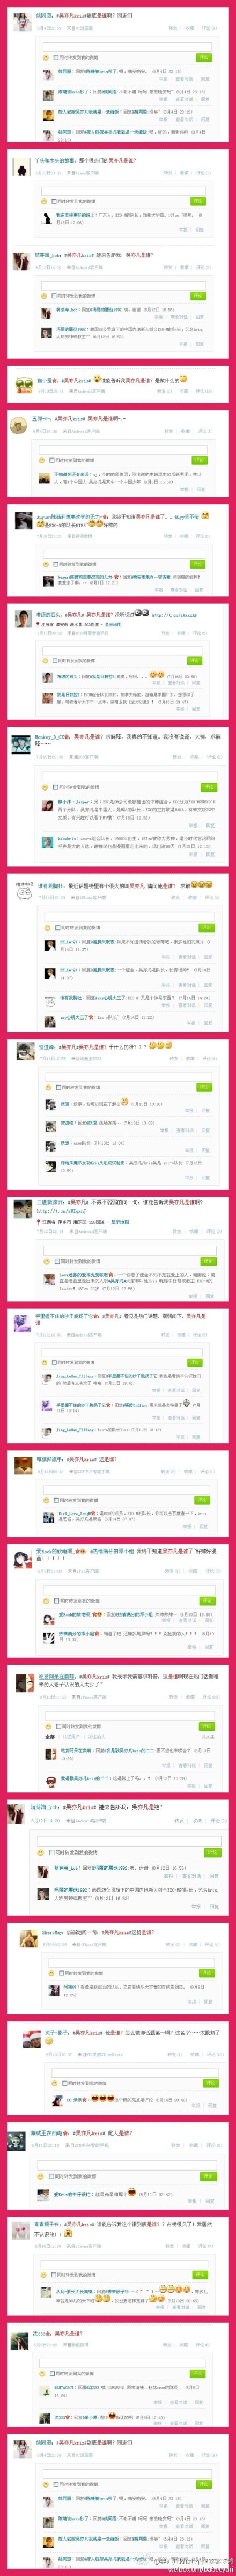Enable the forward-to-Weibo checkbox under the SleepWays post
Screen dimensions: 236x2576
point(61,1973)
